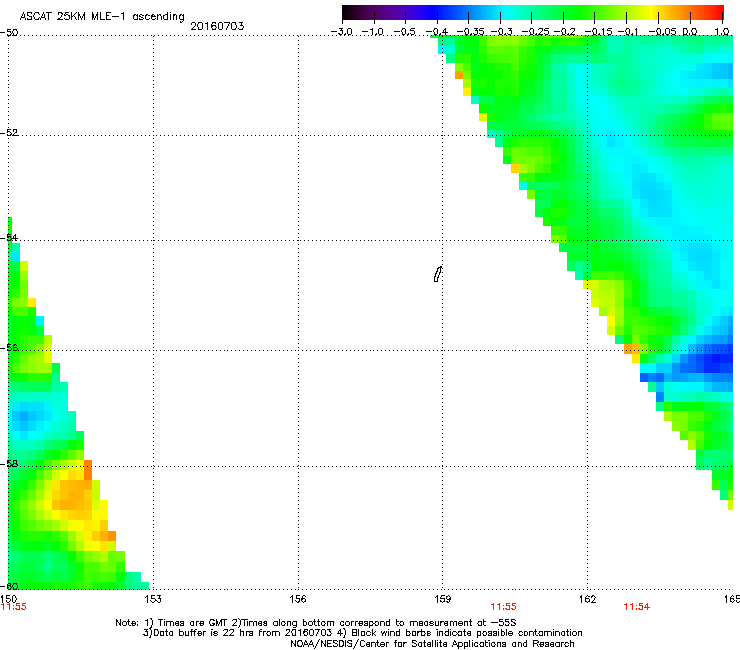Screen dimensions: 740x650
Task: Click the -0.5 color scale label
Action: (404, 32)
